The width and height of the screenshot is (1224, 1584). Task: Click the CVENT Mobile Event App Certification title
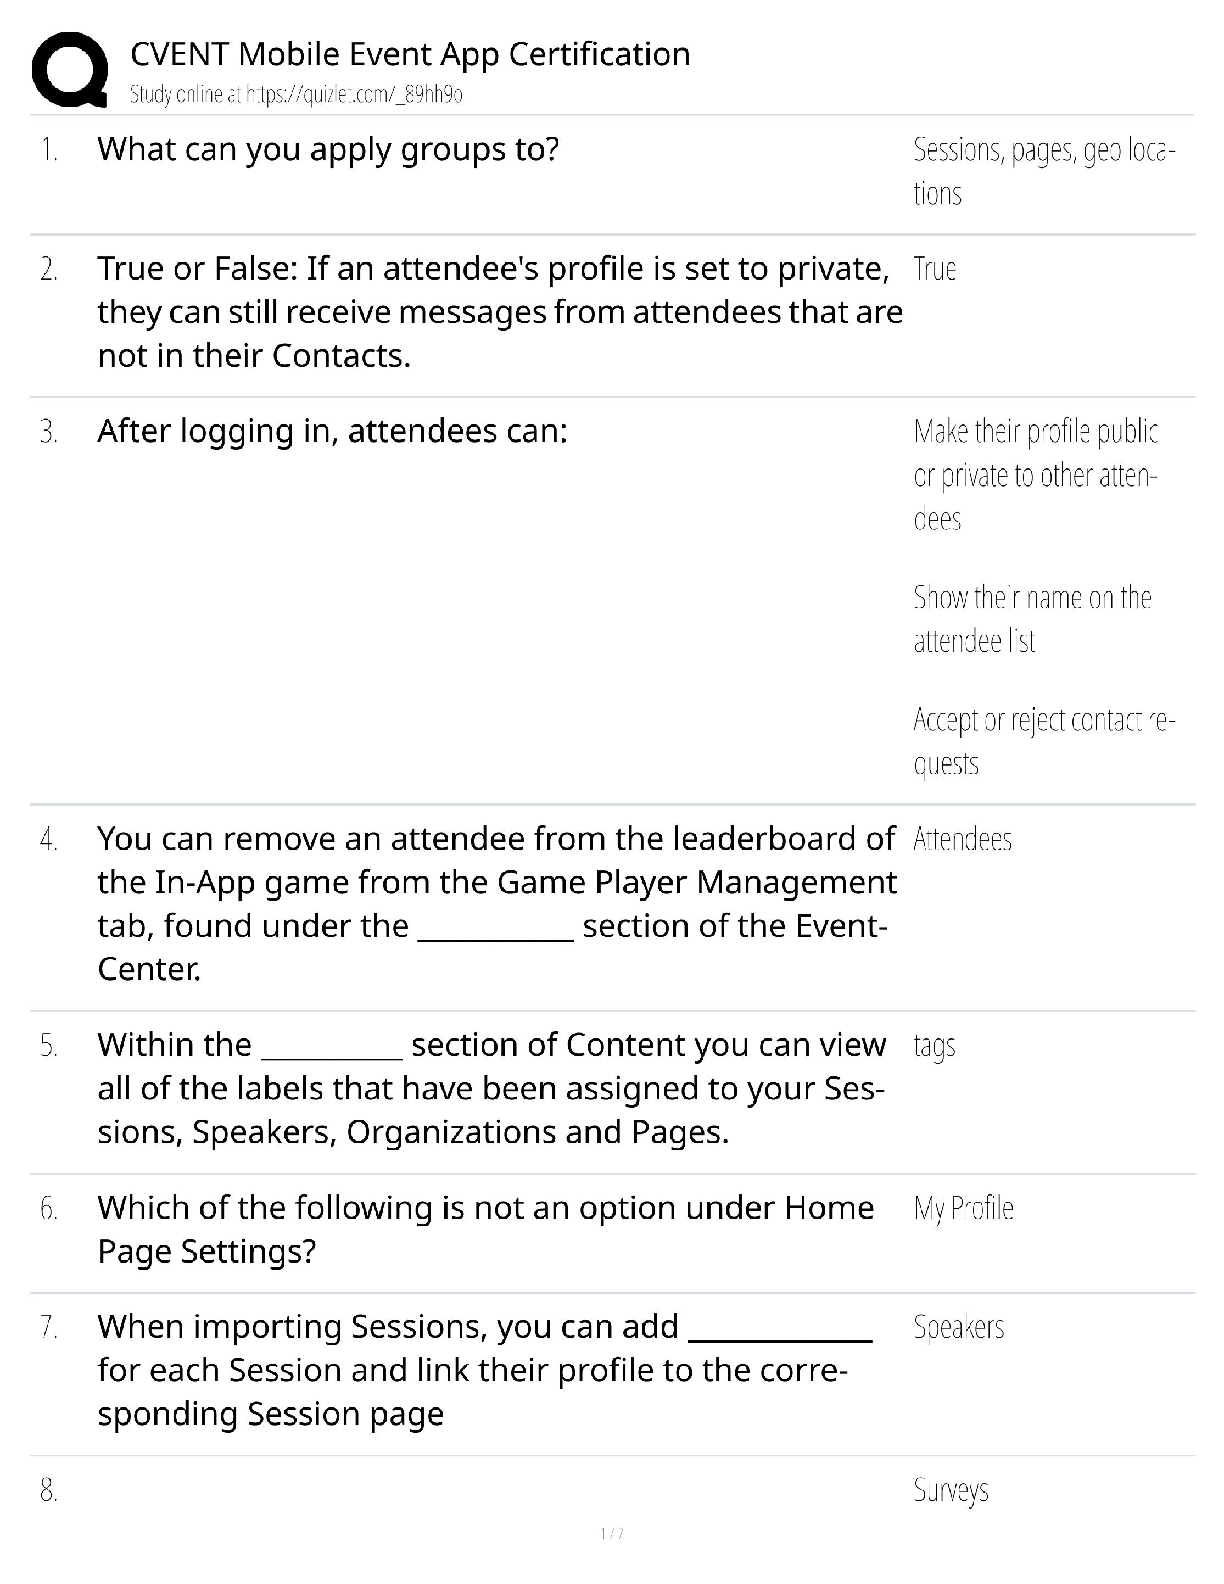coord(410,54)
